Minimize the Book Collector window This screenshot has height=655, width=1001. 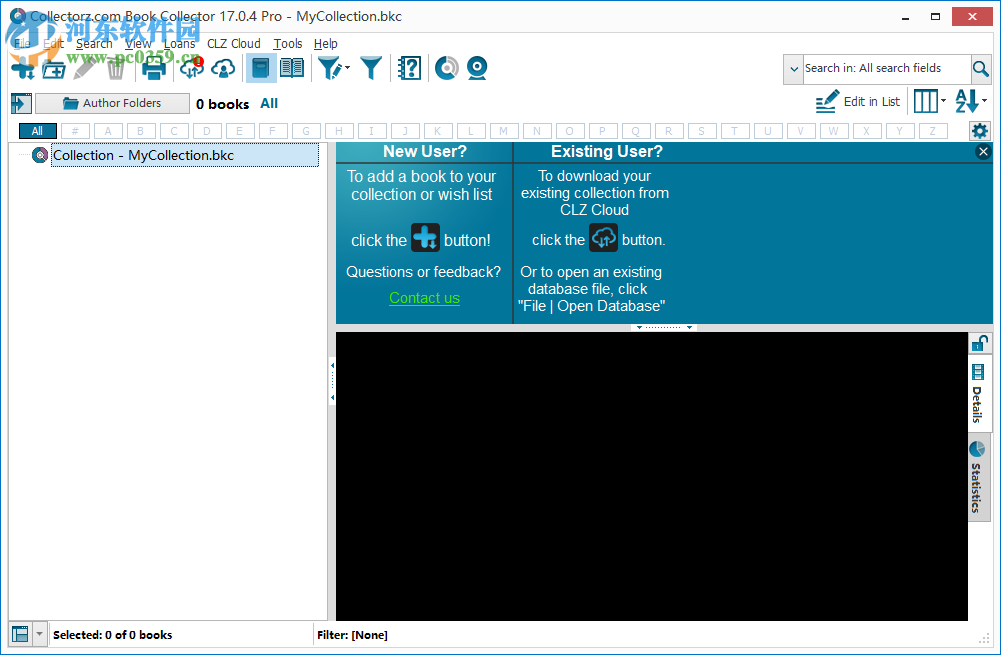tap(905, 17)
